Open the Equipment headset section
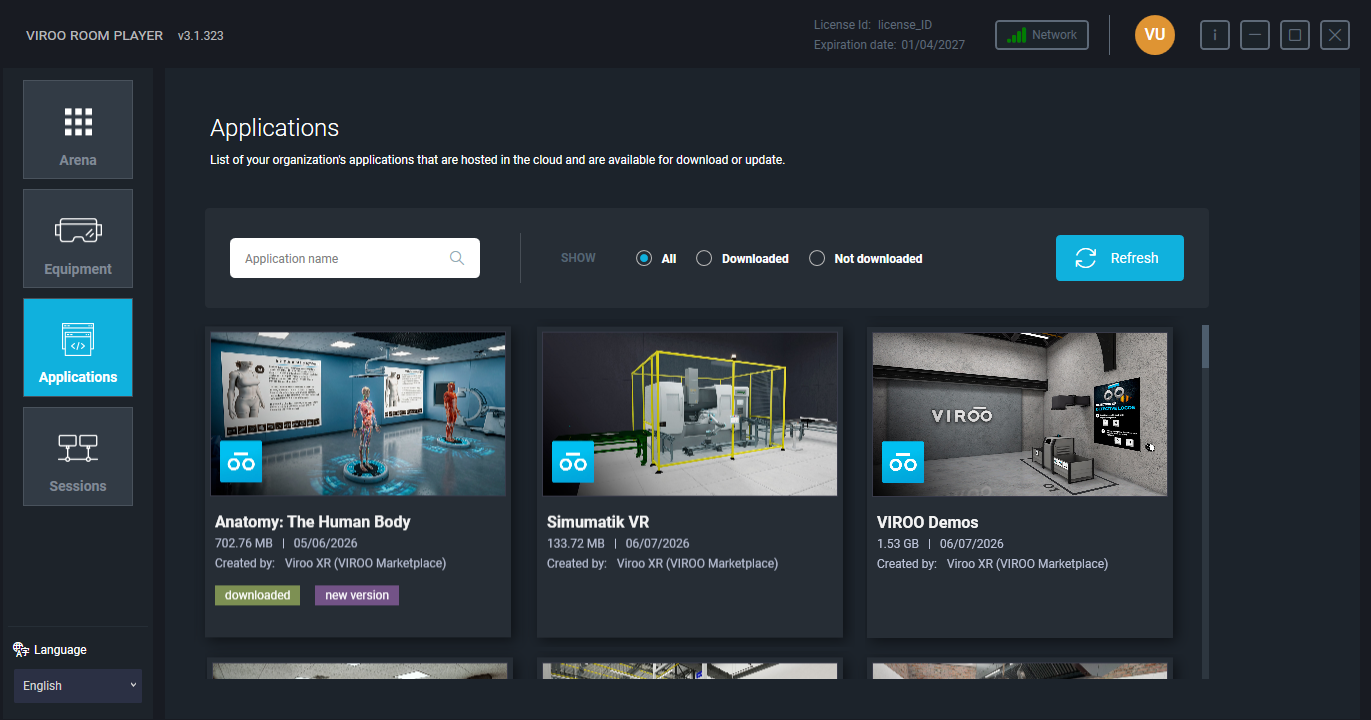The width and height of the screenshot is (1371, 720). [x=78, y=238]
